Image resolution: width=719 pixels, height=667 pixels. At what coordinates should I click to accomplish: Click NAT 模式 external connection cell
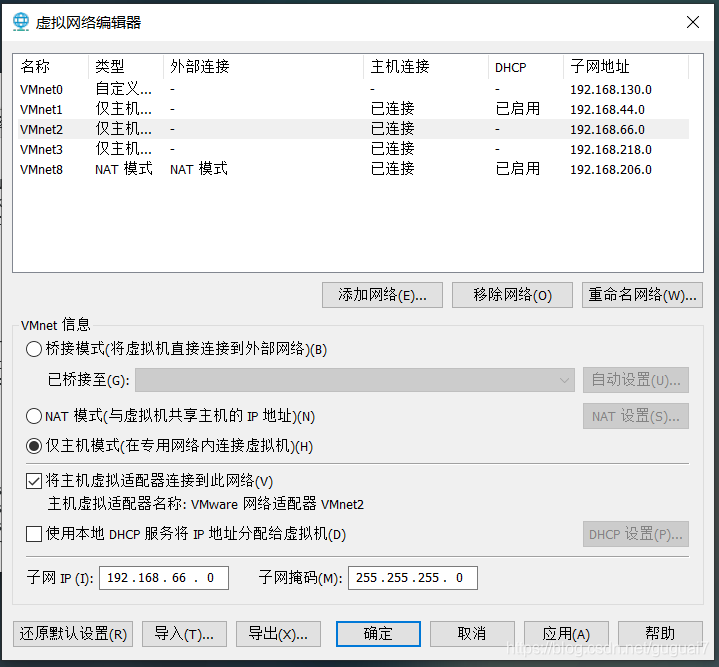point(199,169)
